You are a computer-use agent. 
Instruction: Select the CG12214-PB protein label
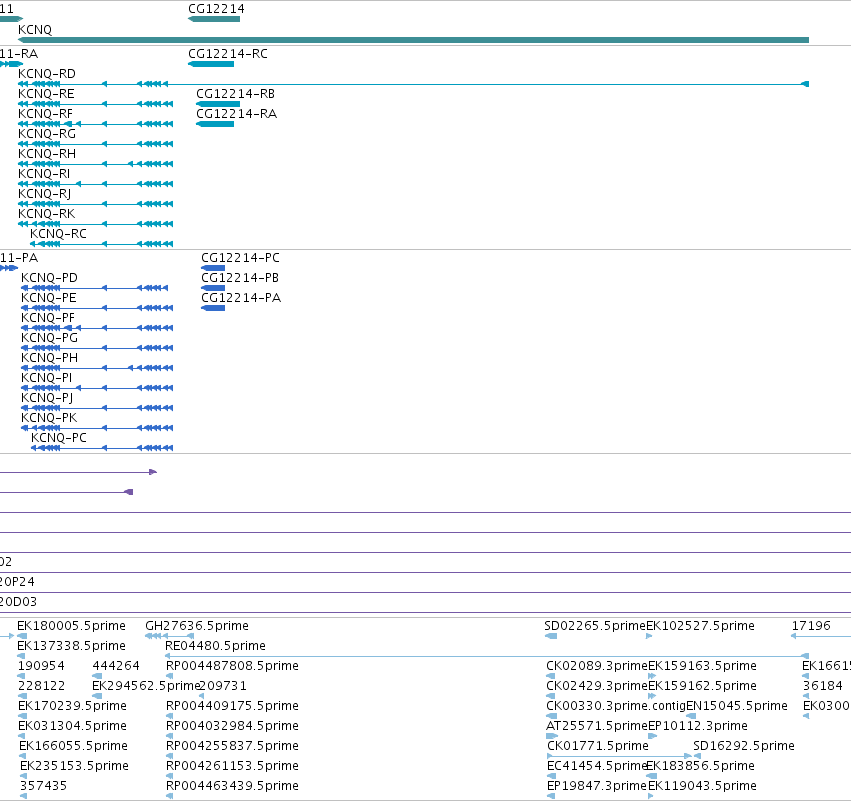coord(240,278)
